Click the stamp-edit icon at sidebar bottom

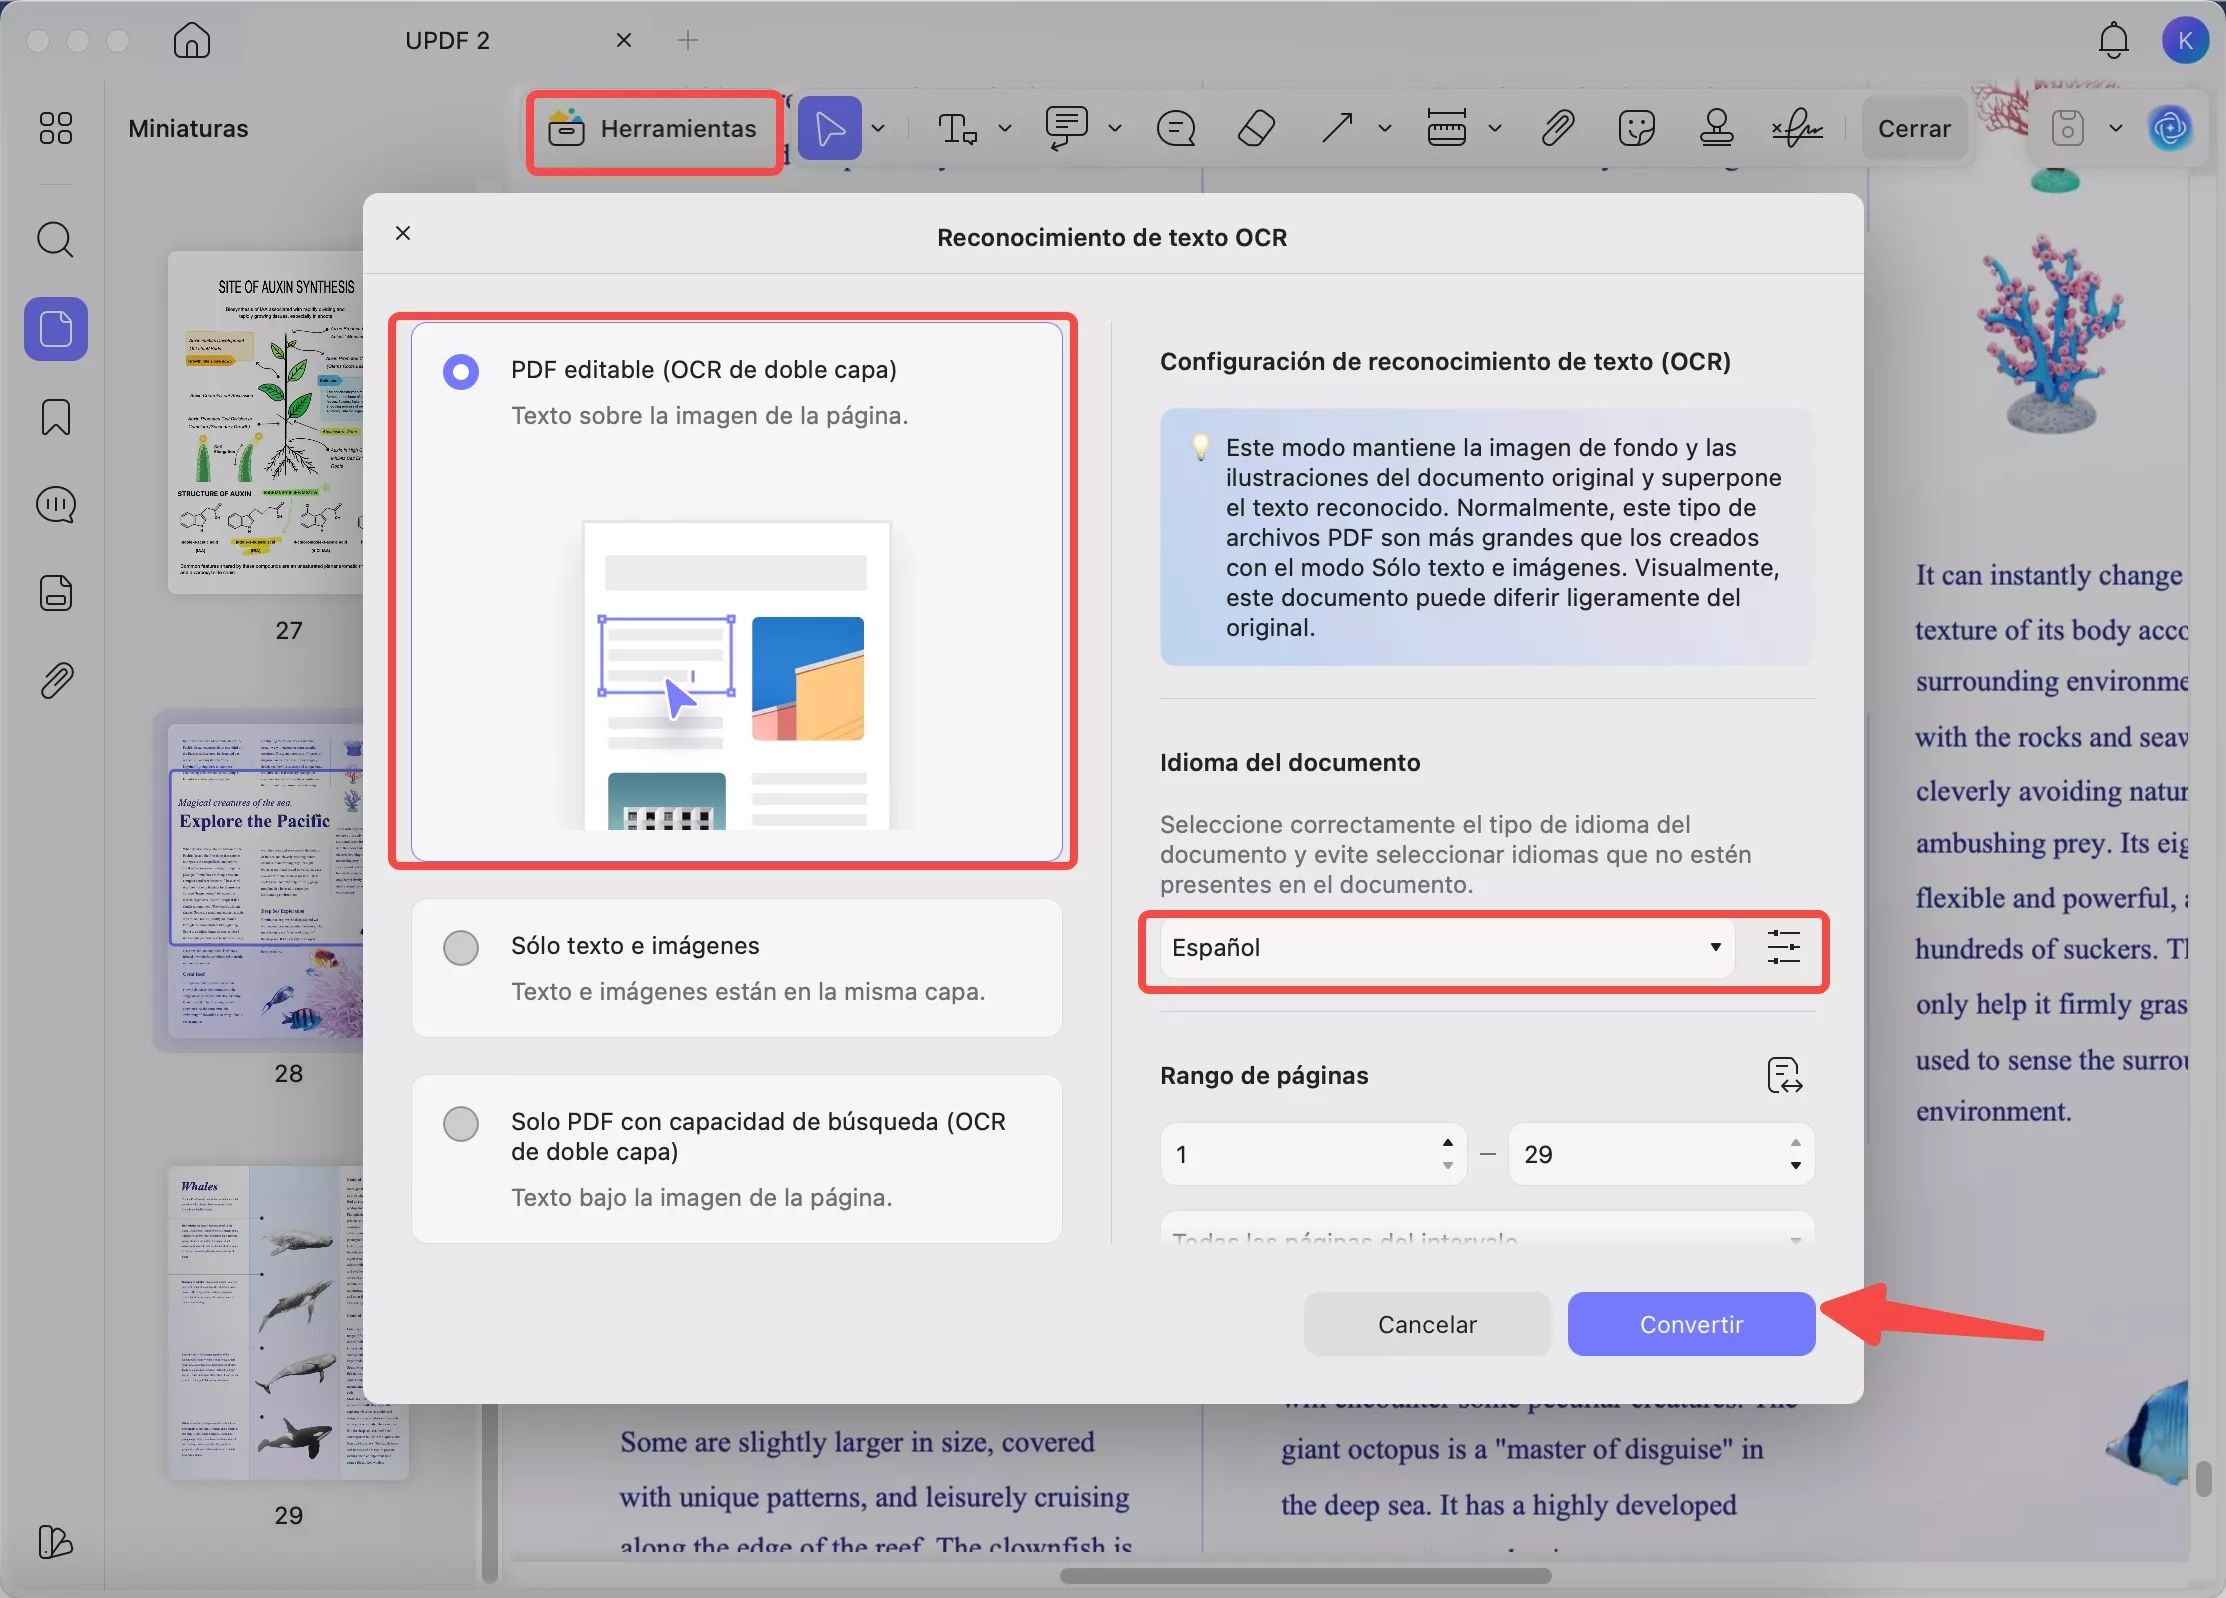(55, 1542)
